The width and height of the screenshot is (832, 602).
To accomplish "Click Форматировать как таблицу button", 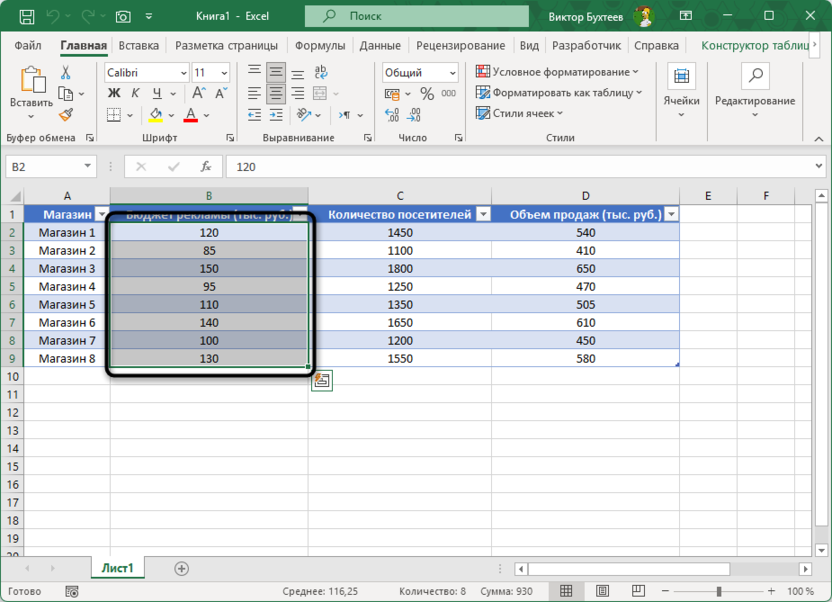I will [559, 93].
